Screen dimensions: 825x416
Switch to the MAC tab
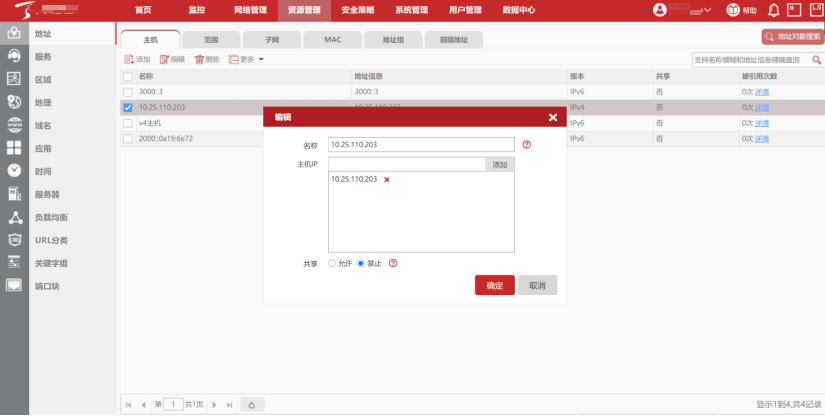[x=333, y=39]
